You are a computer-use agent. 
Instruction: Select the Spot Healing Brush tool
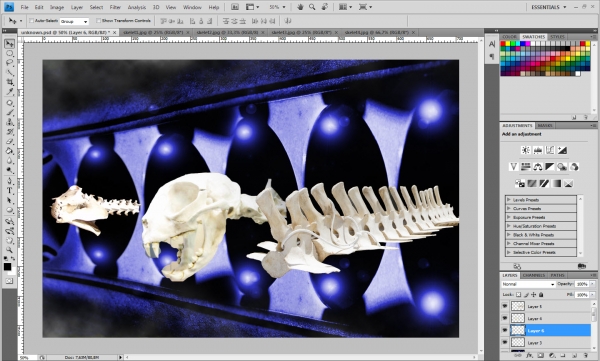click(x=10, y=103)
